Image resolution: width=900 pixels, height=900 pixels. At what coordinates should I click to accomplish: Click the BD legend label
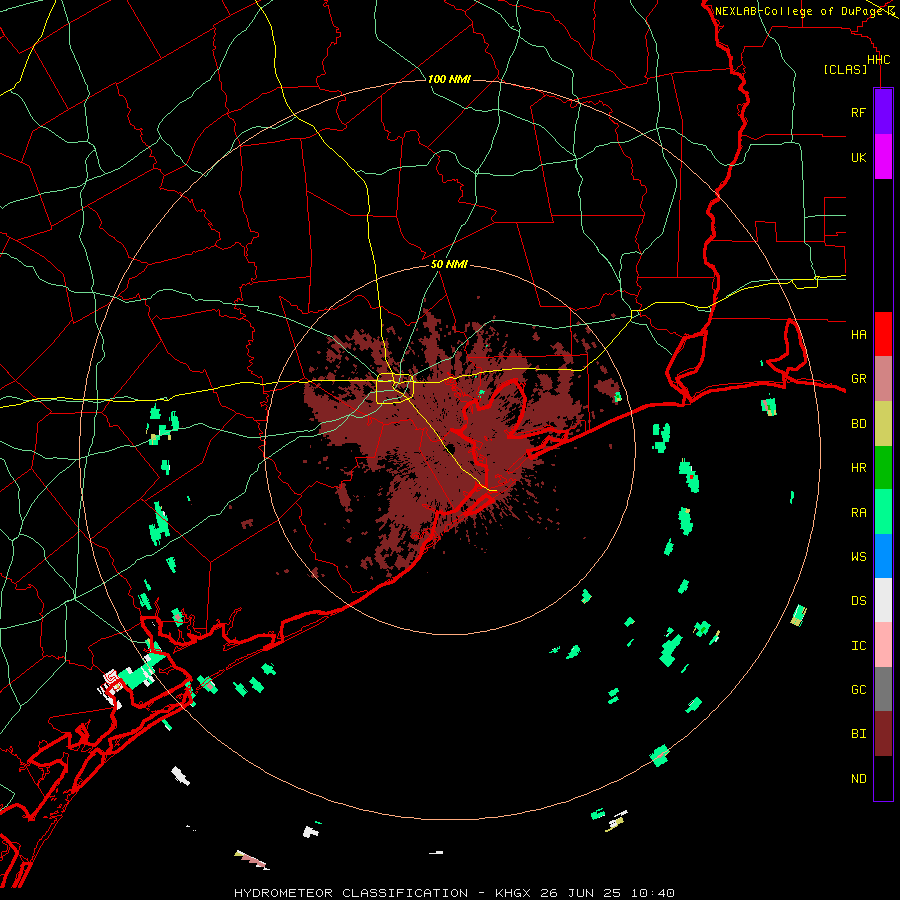pos(858,424)
